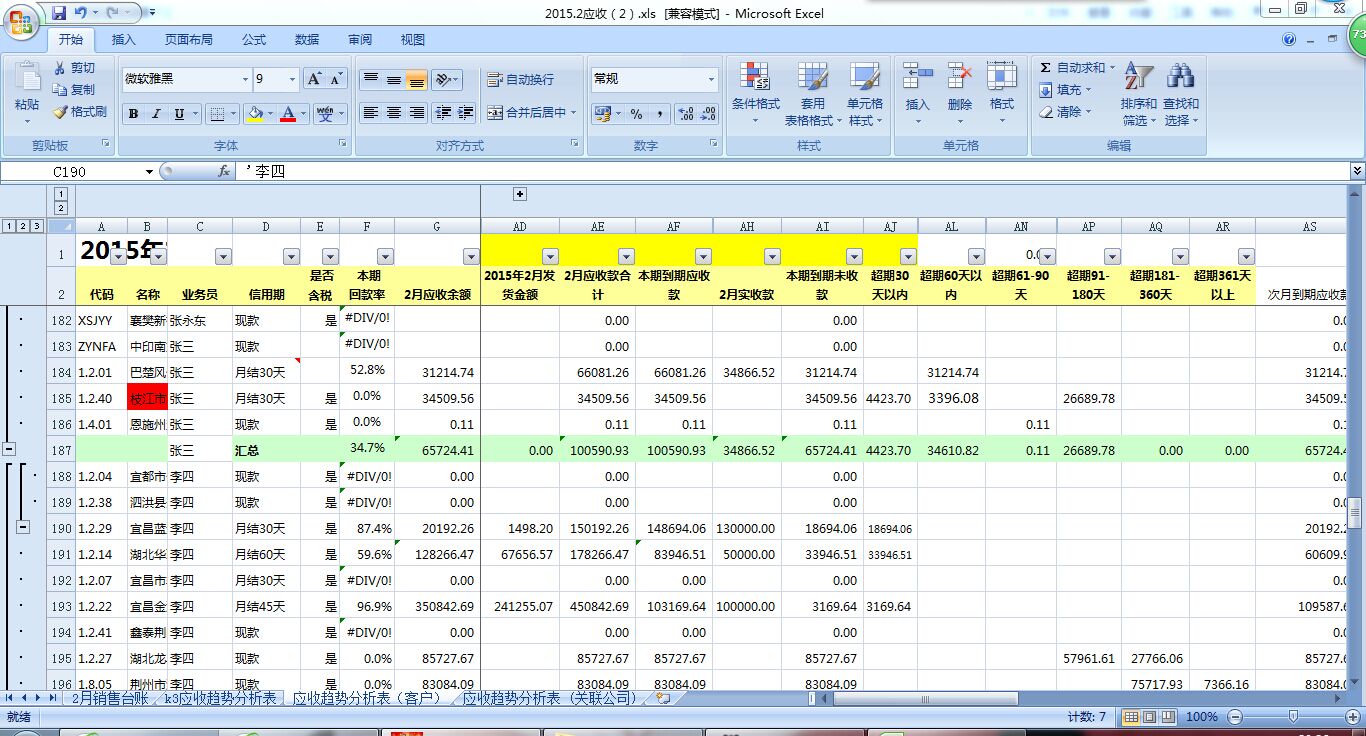The height and width of the screenshot is (736, 1366).
Task: Switch to 插入 ribbon tab
Action: pos(124,40)
